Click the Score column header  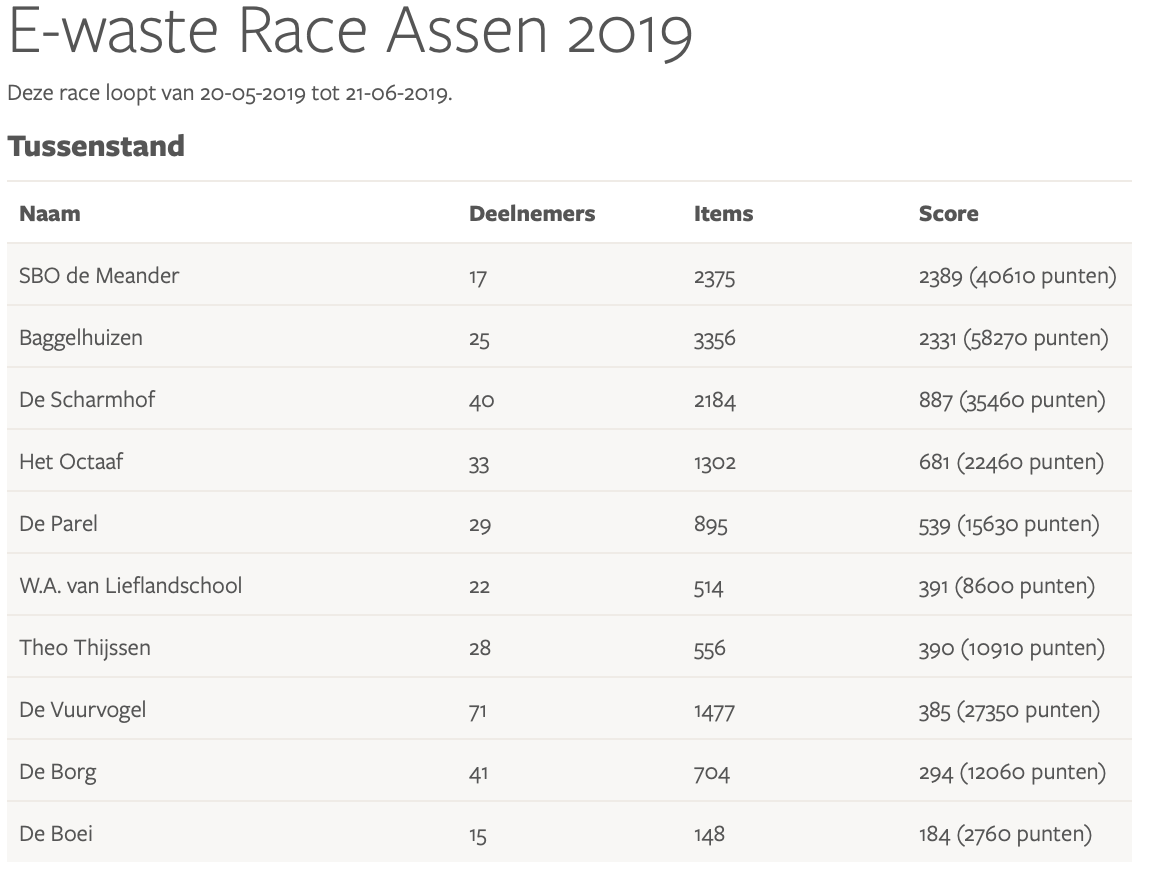point(948,214)
